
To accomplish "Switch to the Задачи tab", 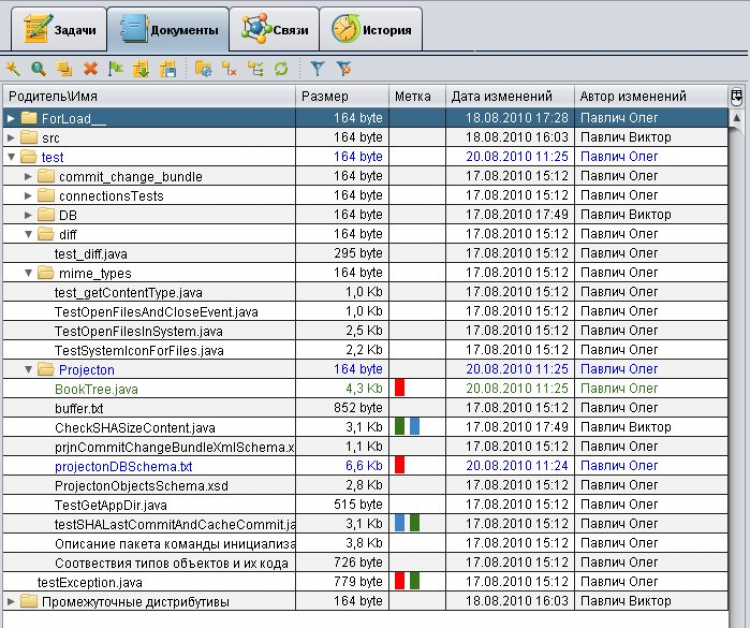I will 60,30.
